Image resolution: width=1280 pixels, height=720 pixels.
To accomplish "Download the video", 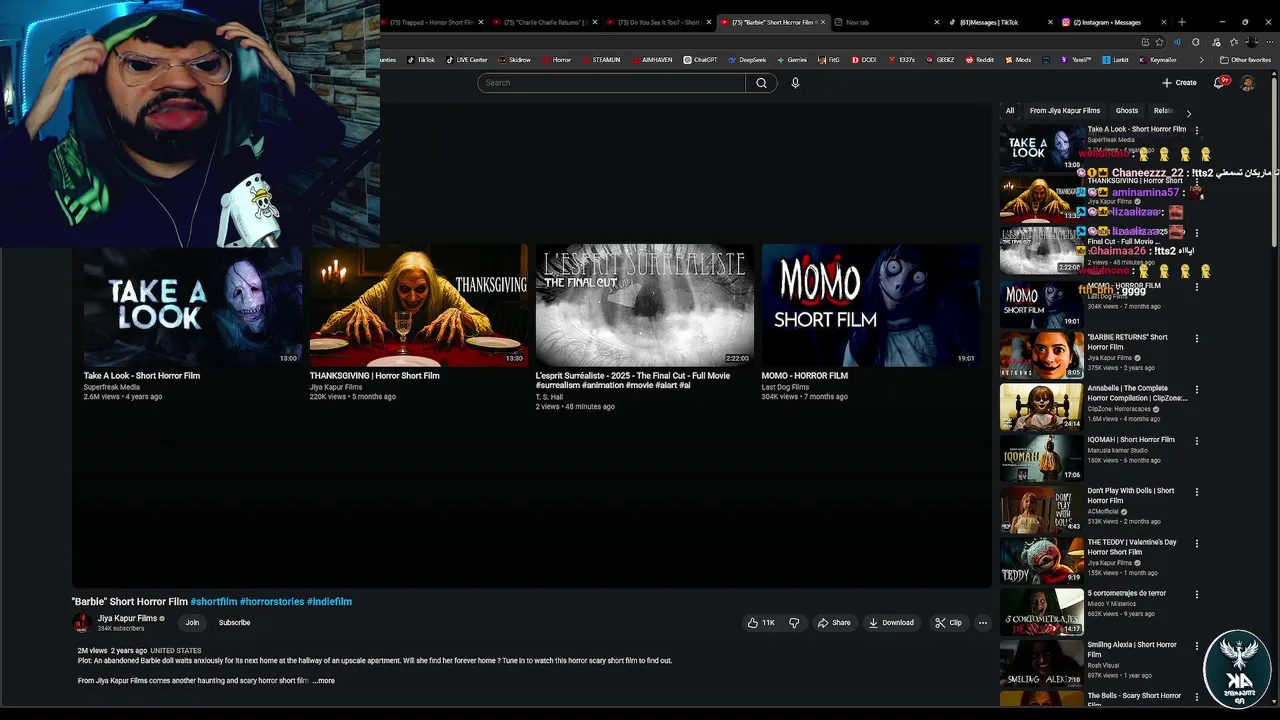I will [891, 623].
